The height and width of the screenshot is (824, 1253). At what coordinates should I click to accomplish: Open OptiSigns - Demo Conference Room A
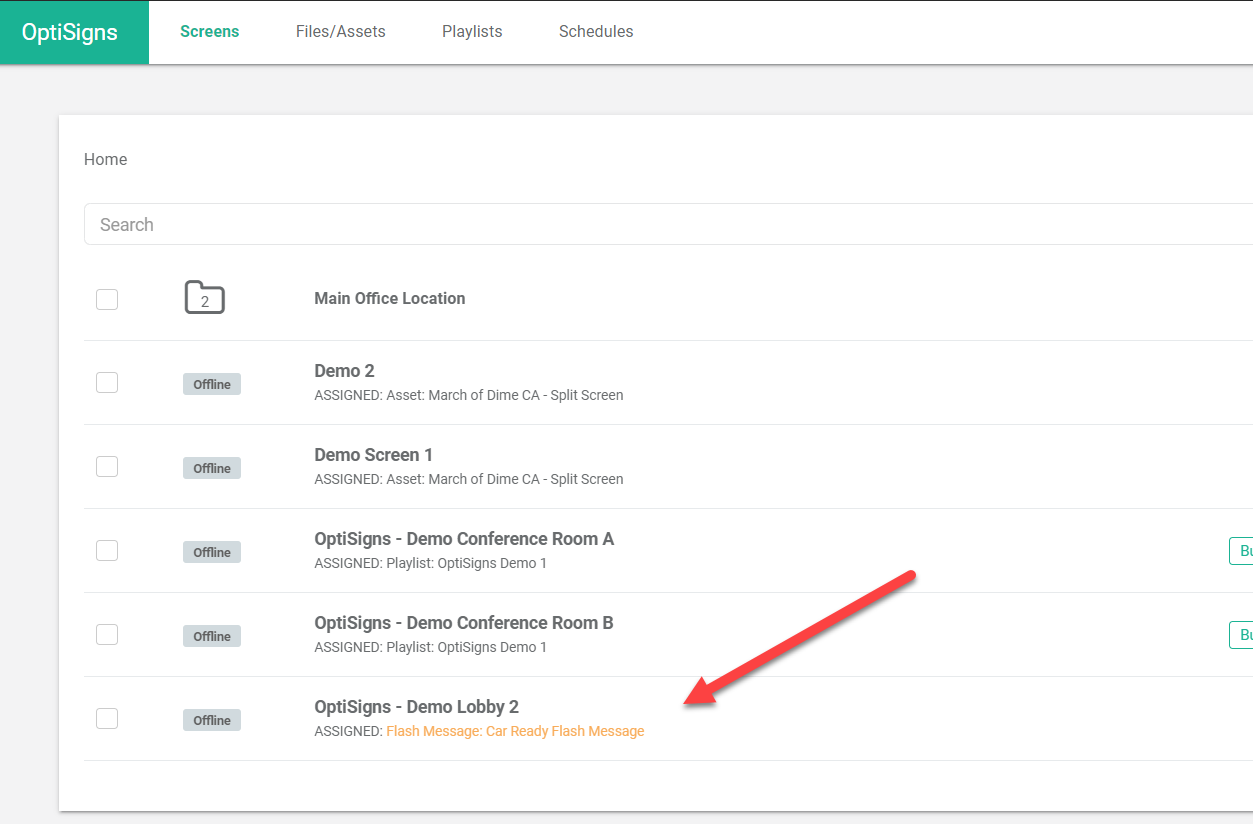pos(464,539)
